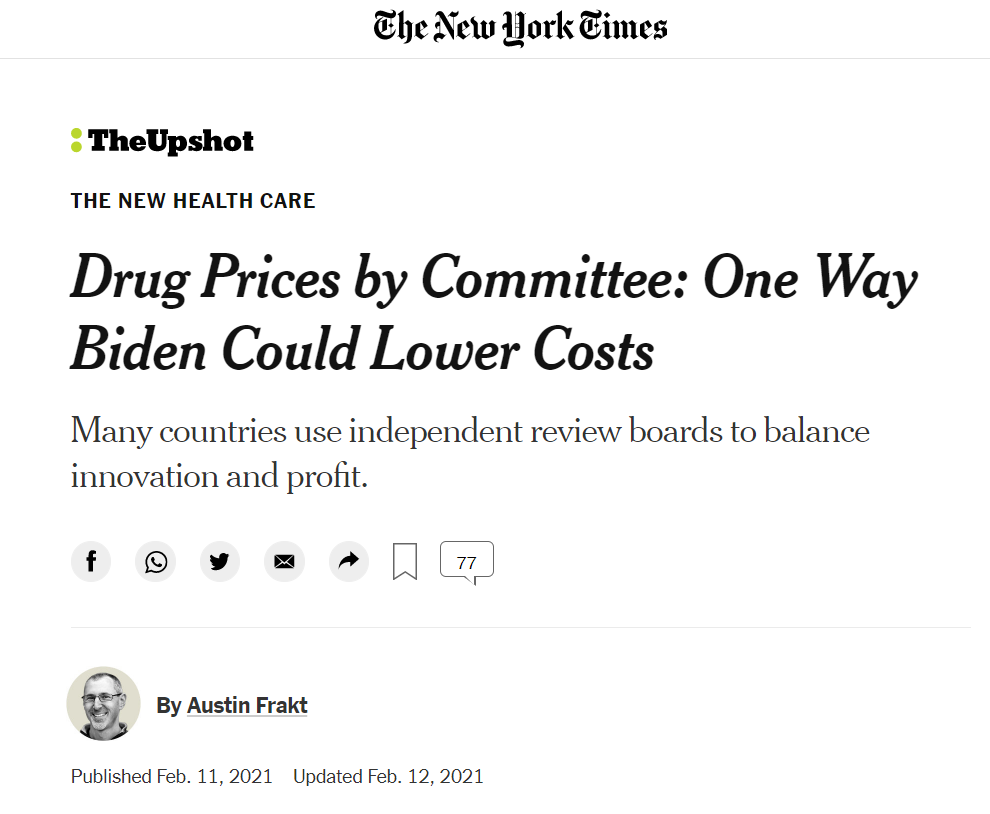Open the TheUpshot section wordmark
Image resolution: width=990 pixels, height=814 pixels.
pyautogui.click(x=171, y=141)
